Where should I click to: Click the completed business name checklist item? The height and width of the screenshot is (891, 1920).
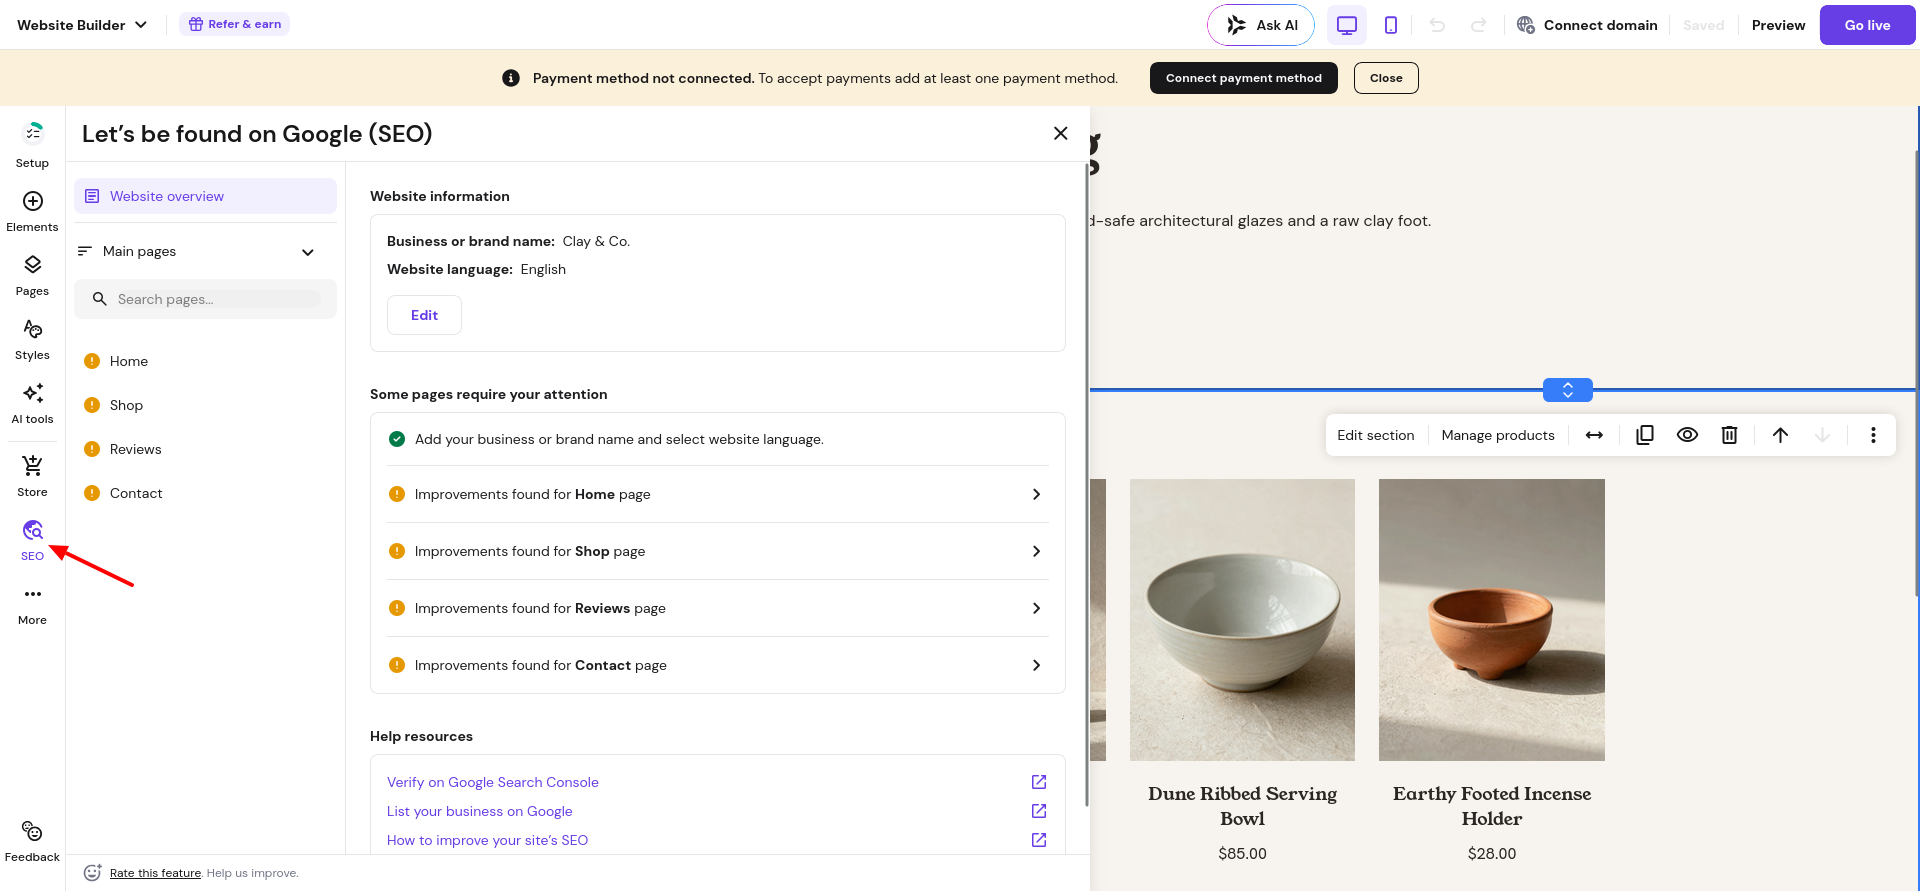click(717, 439)
